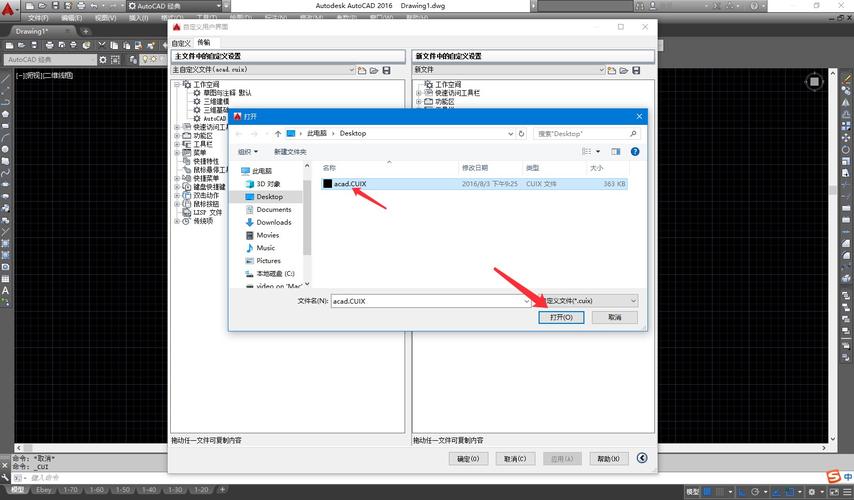Sort files by 修改日期 column header
This screenshot has height=500, width=854.
point(475,168)
